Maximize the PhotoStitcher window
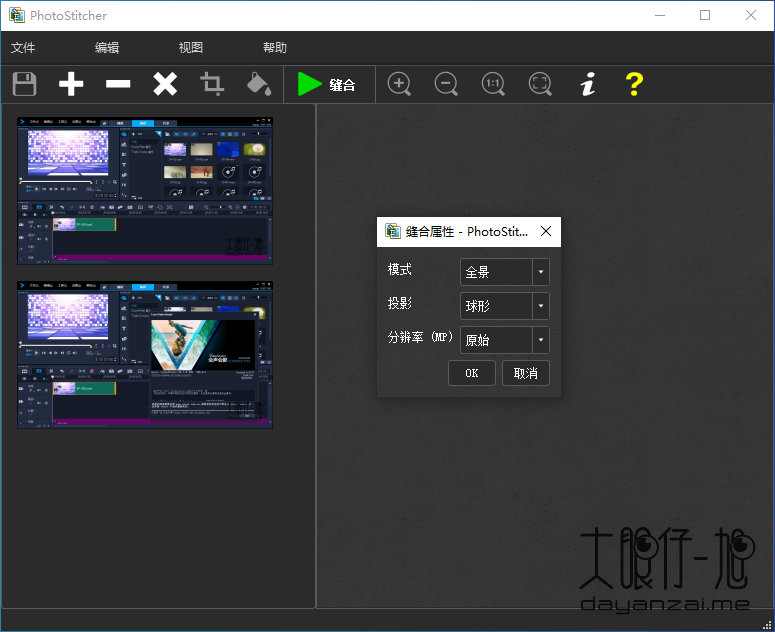This screenshot has width=775, height=632. tap(705, 15)
